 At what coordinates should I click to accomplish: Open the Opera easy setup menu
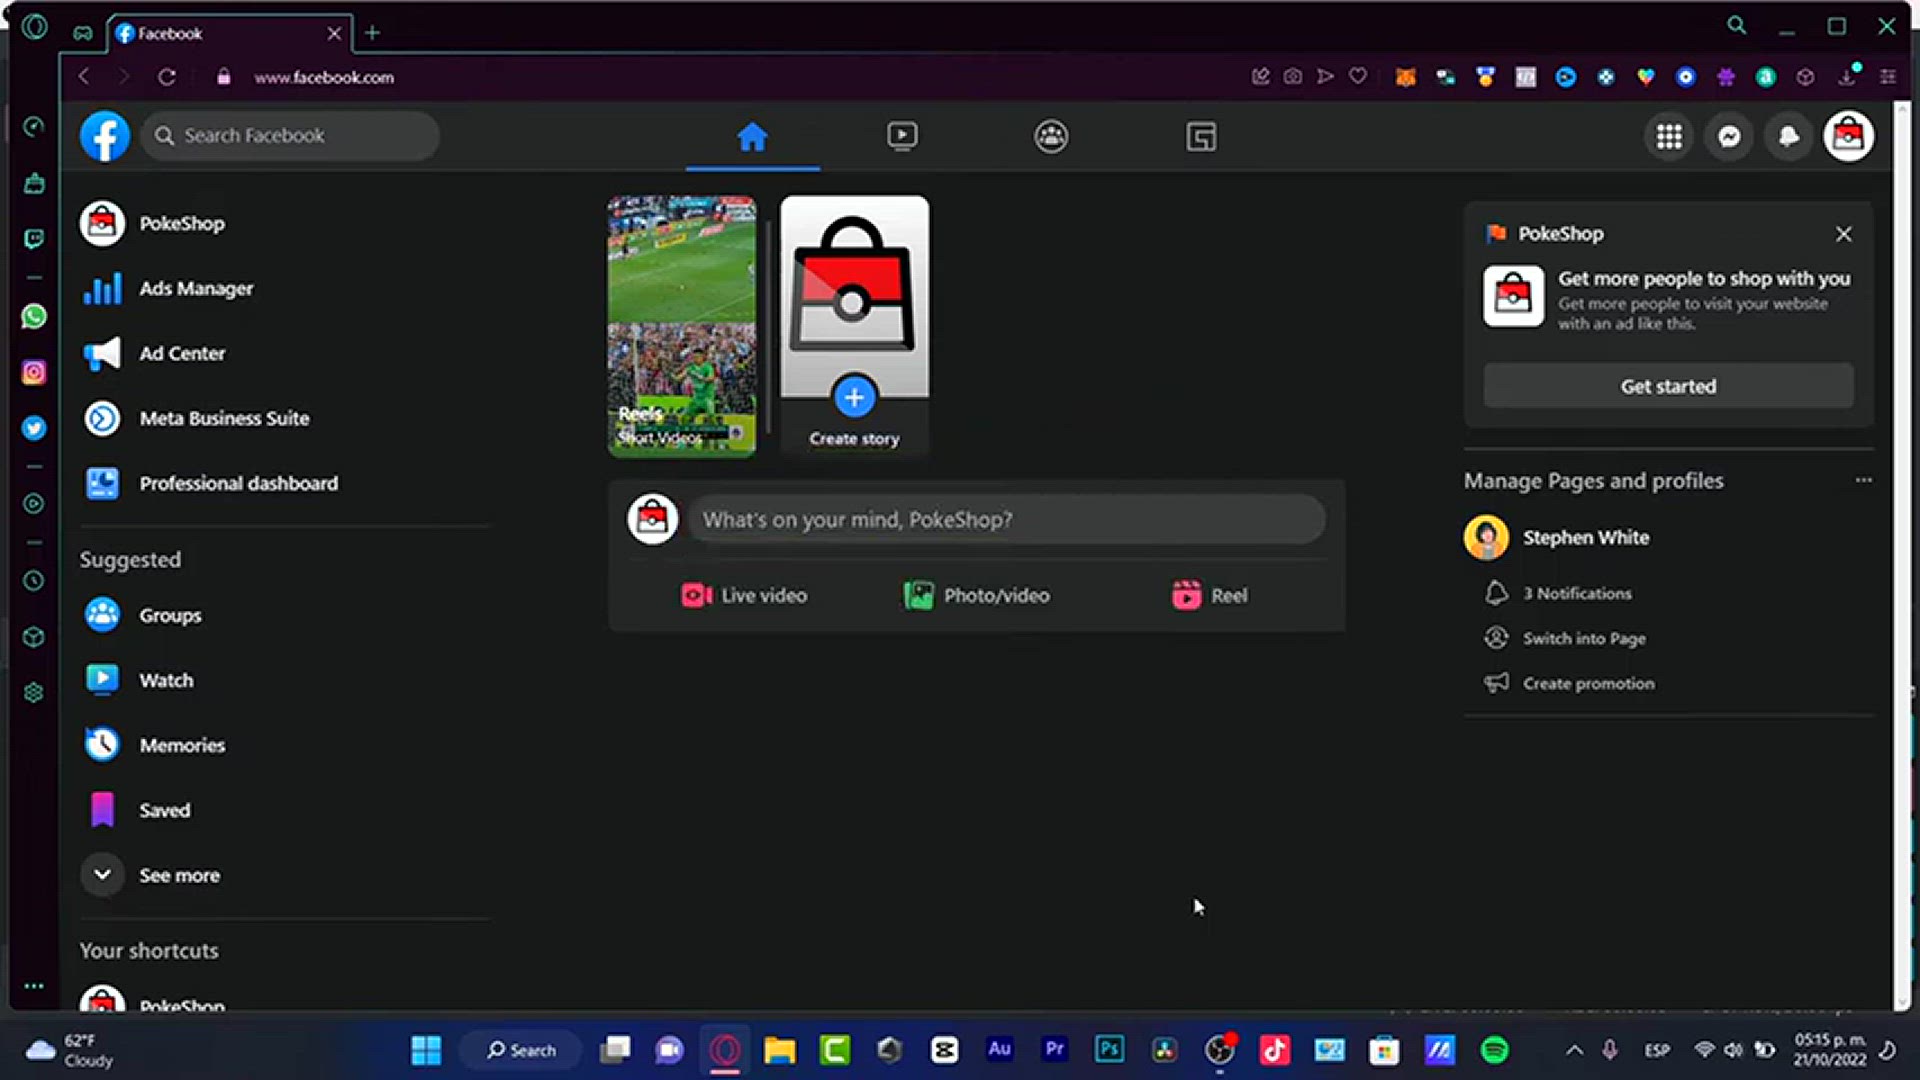coord(1888,77)
